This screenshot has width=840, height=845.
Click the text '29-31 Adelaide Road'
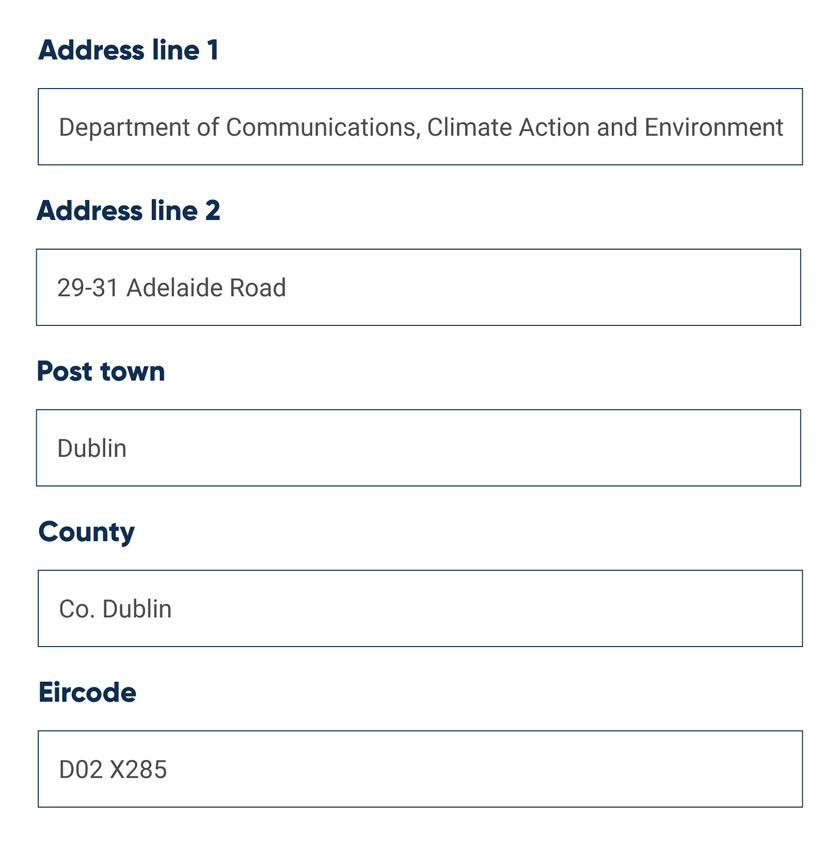pos(172,287)
